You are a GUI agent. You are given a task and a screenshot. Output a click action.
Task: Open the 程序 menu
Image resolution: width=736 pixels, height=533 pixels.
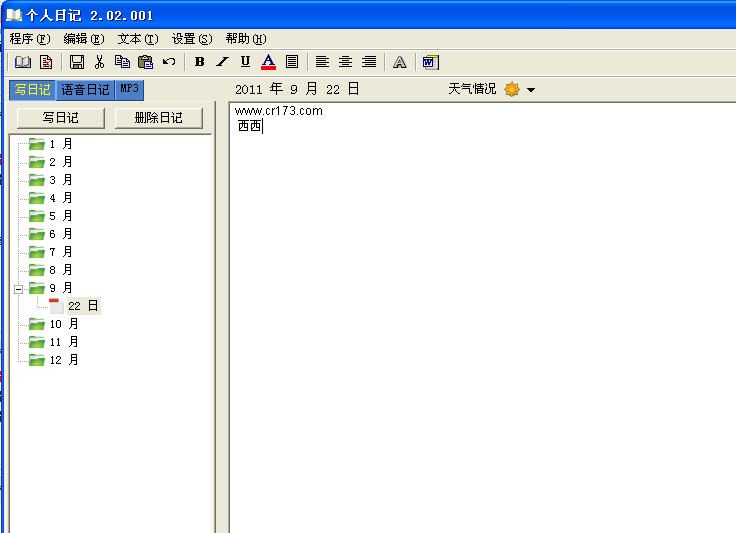[x=30, y=39]
